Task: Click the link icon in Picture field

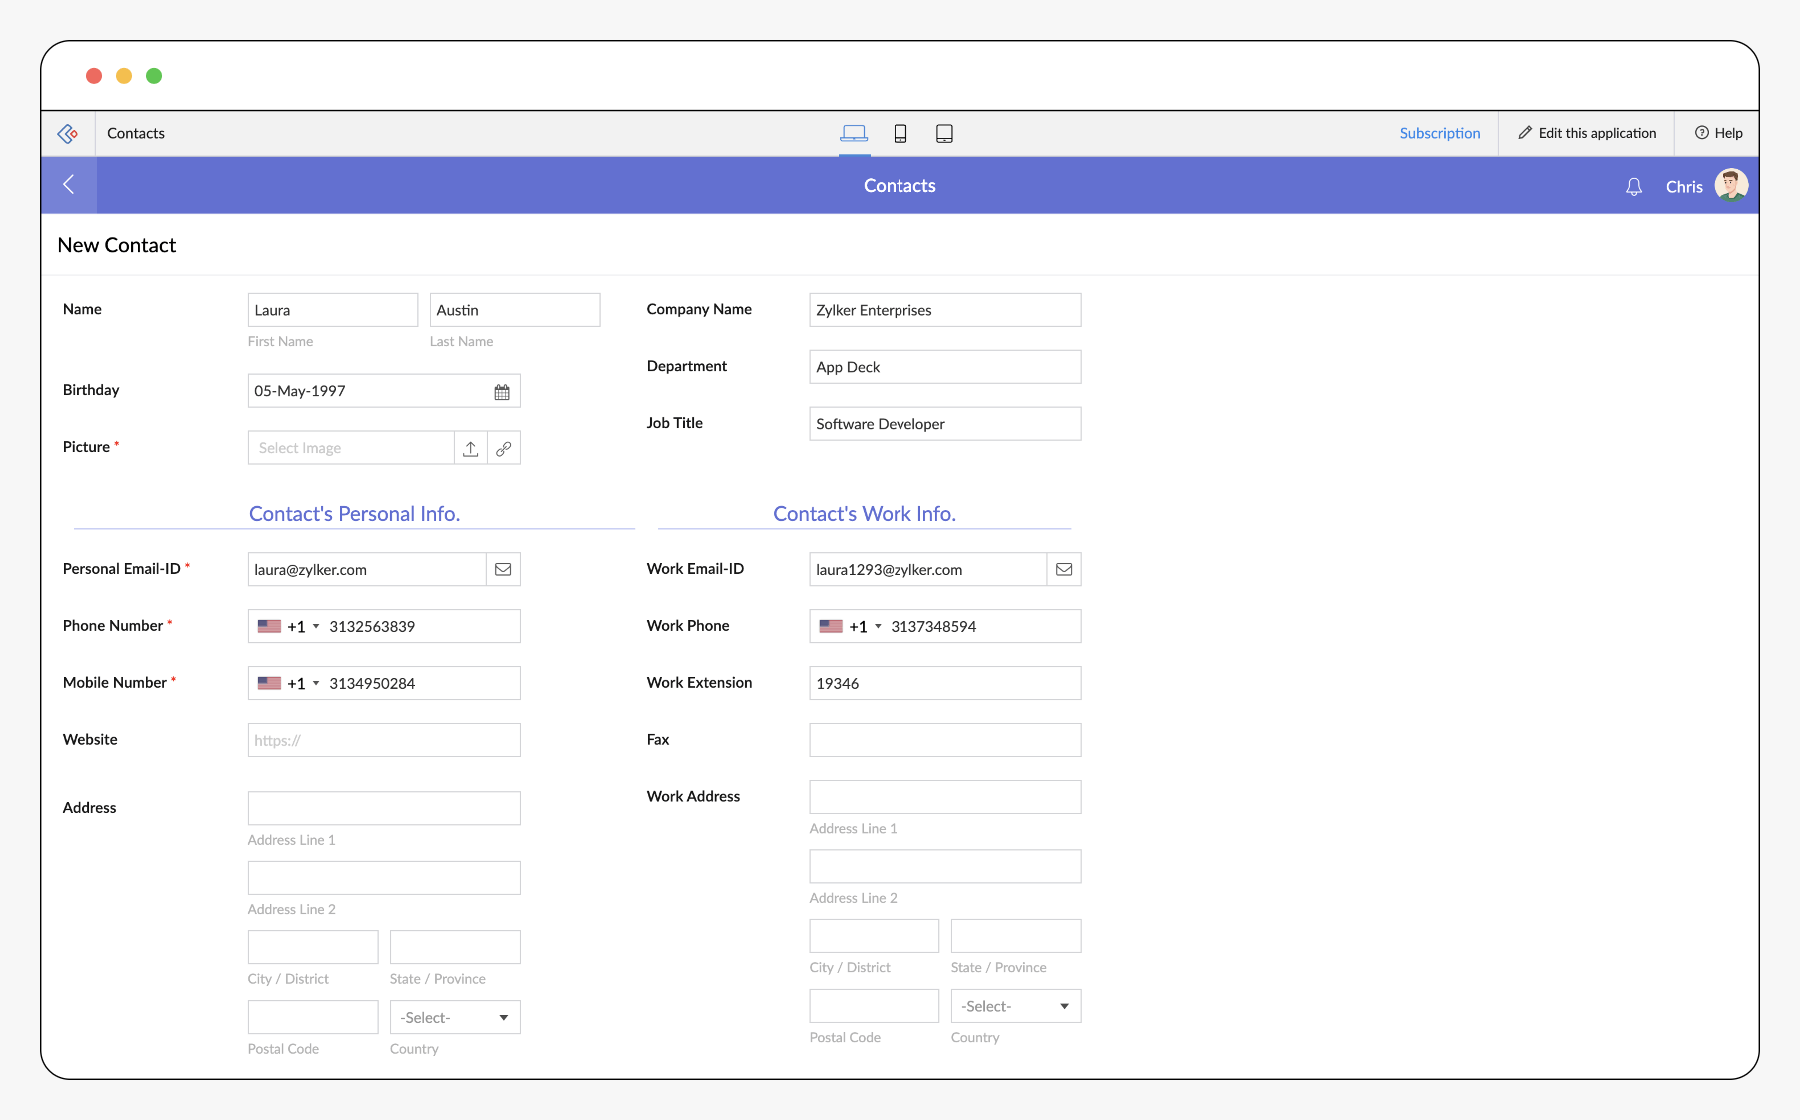Action: (x=504, y=449)
